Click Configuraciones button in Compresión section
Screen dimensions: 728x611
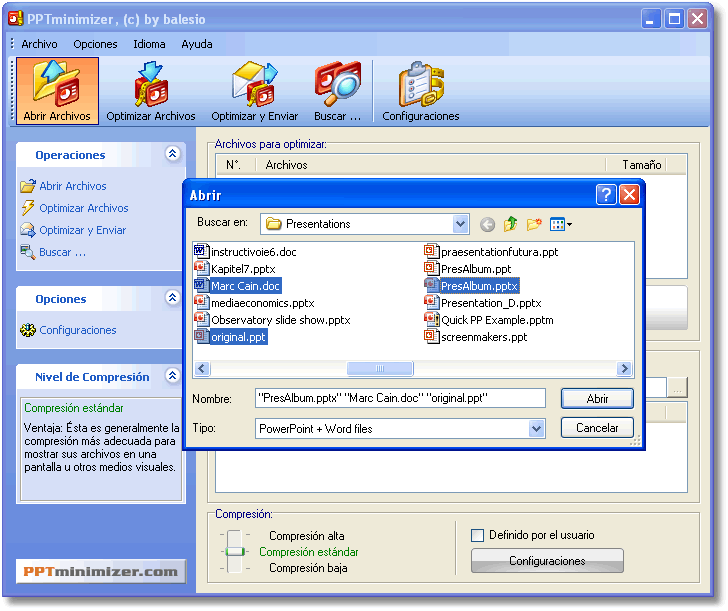point(547,561)
